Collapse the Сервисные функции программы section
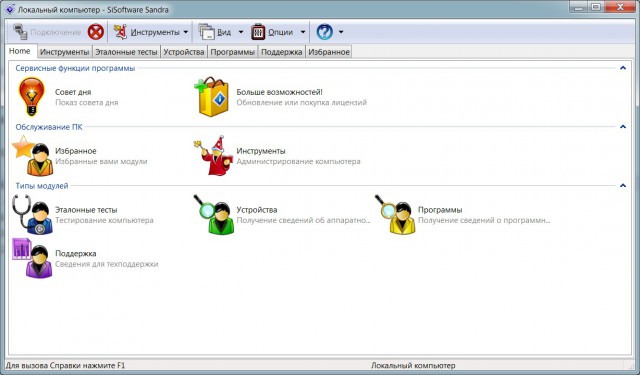The width and height of the screenshot is (640, 375). click(x=623, y=68)
